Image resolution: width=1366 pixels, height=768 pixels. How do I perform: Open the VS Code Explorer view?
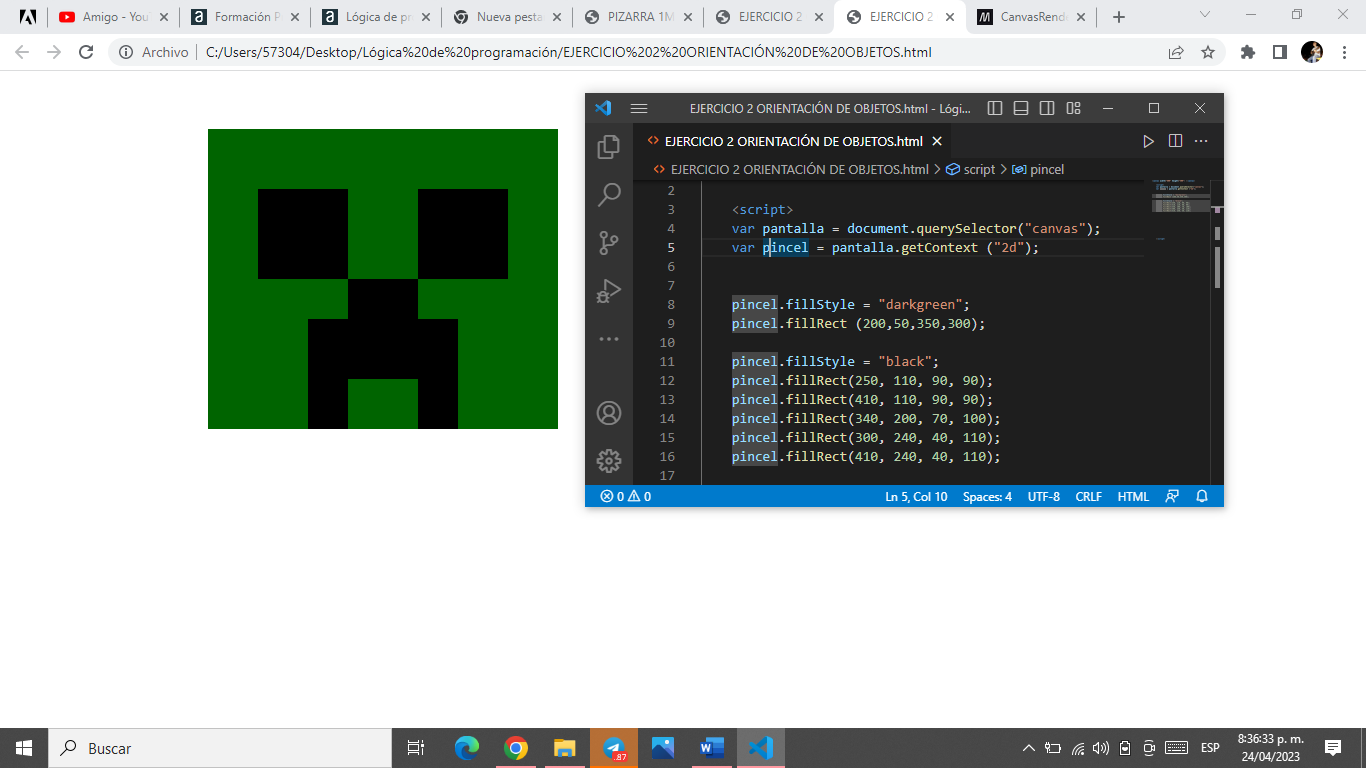[x=608, y=147]
